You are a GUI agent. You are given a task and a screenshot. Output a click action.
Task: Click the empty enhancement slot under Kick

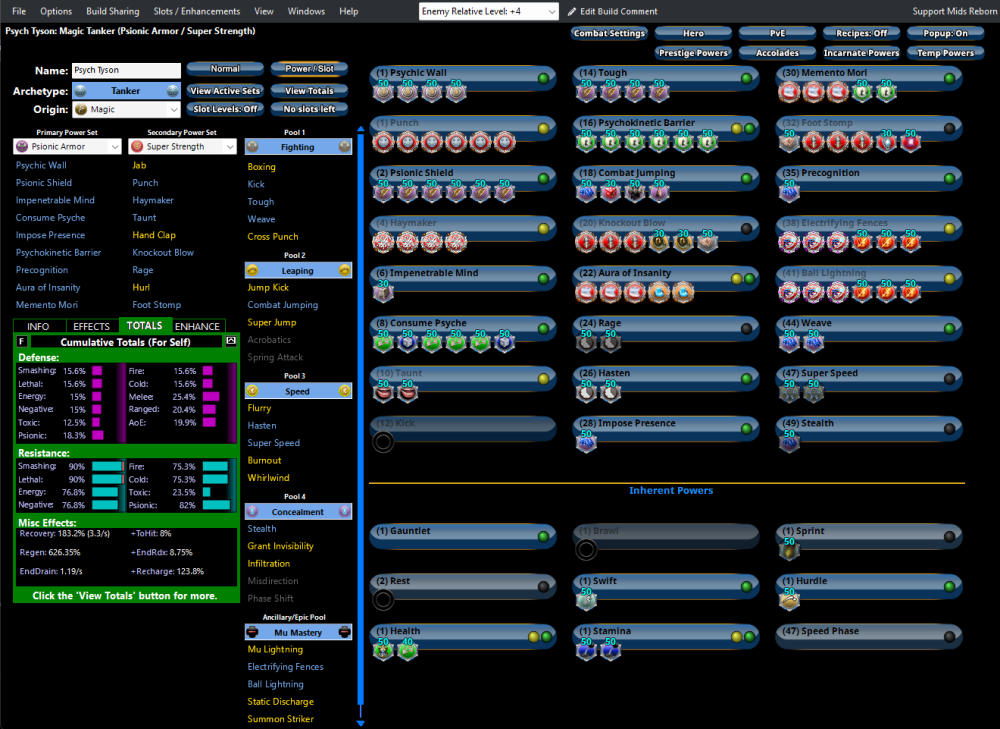pos(383,442)
